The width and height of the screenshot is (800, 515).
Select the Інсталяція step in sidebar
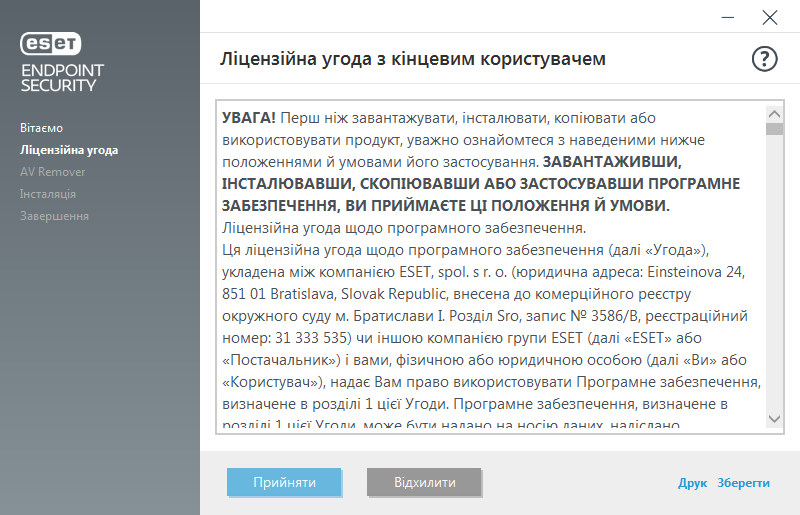pyautogui.click(x=48, y=194)
